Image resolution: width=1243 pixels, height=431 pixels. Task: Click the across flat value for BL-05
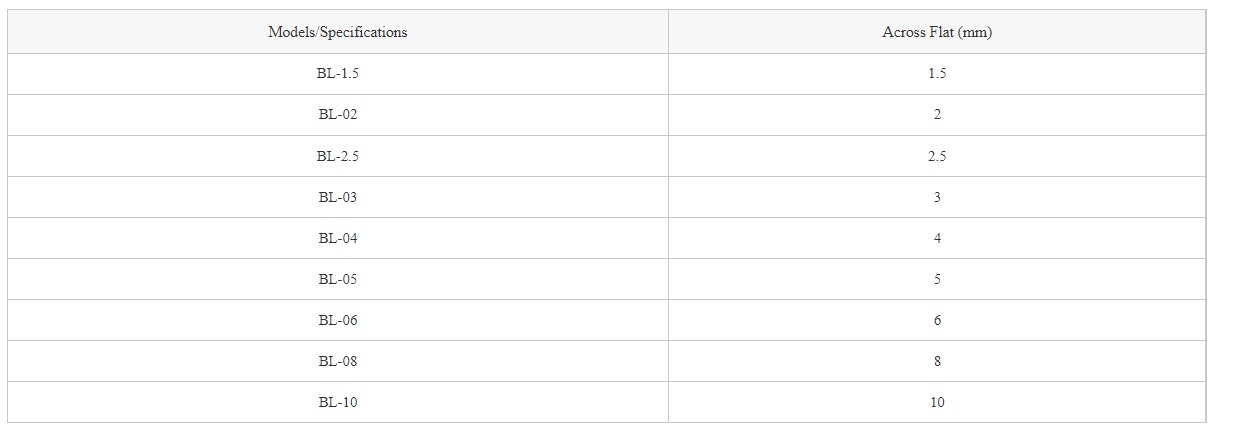(937, 279)
